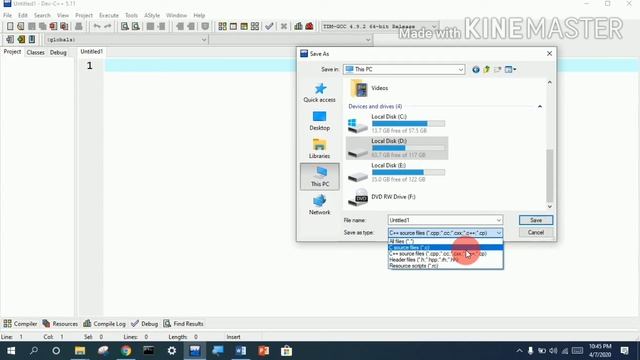Click the Close All files icon in toolbar
Image resolution: width=640 pixels, height=360 pixels.
pyautogui.click(x=64, y=26)
